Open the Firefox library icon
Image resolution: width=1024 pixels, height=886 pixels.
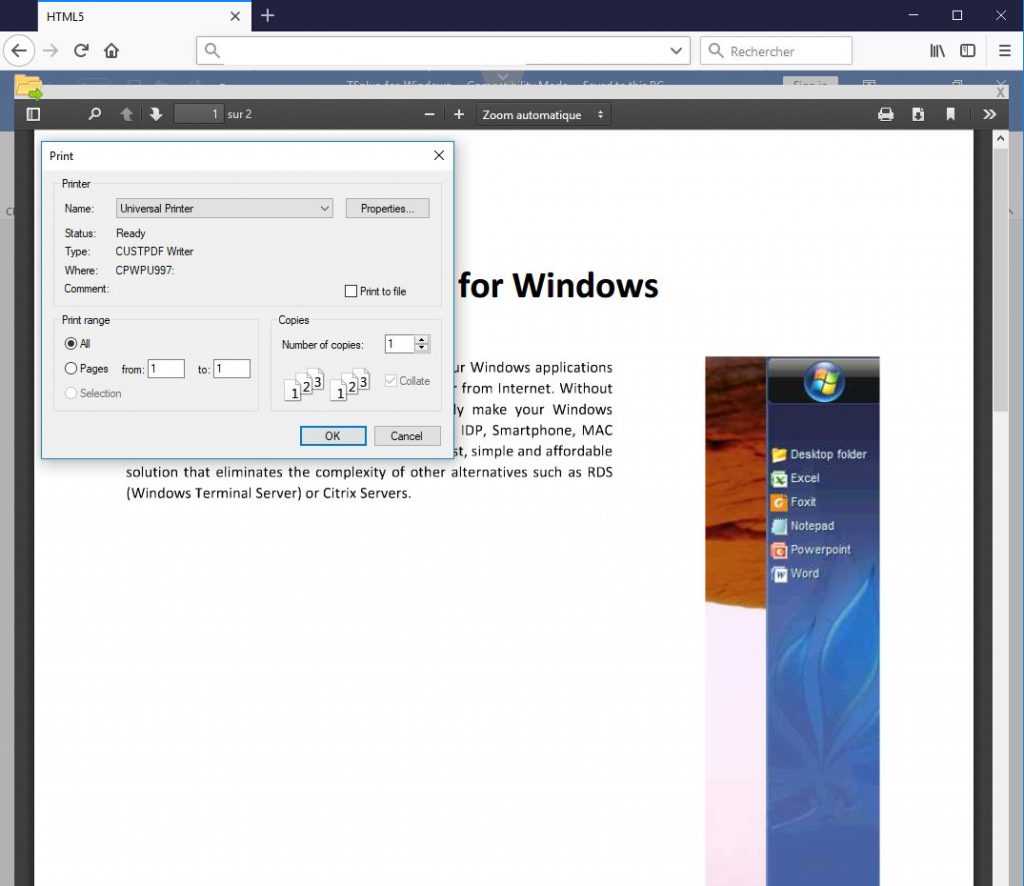[x=937, y=50]
